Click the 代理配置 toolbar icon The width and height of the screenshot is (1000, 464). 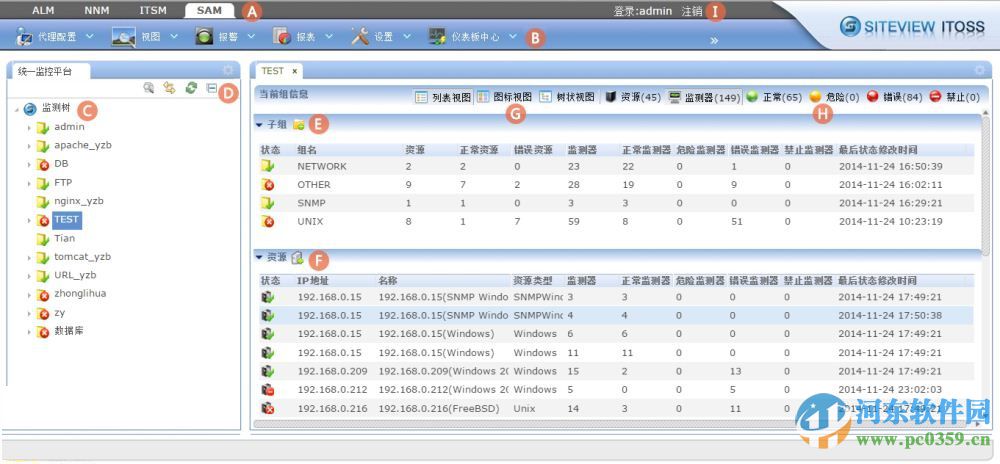[24, 37]
